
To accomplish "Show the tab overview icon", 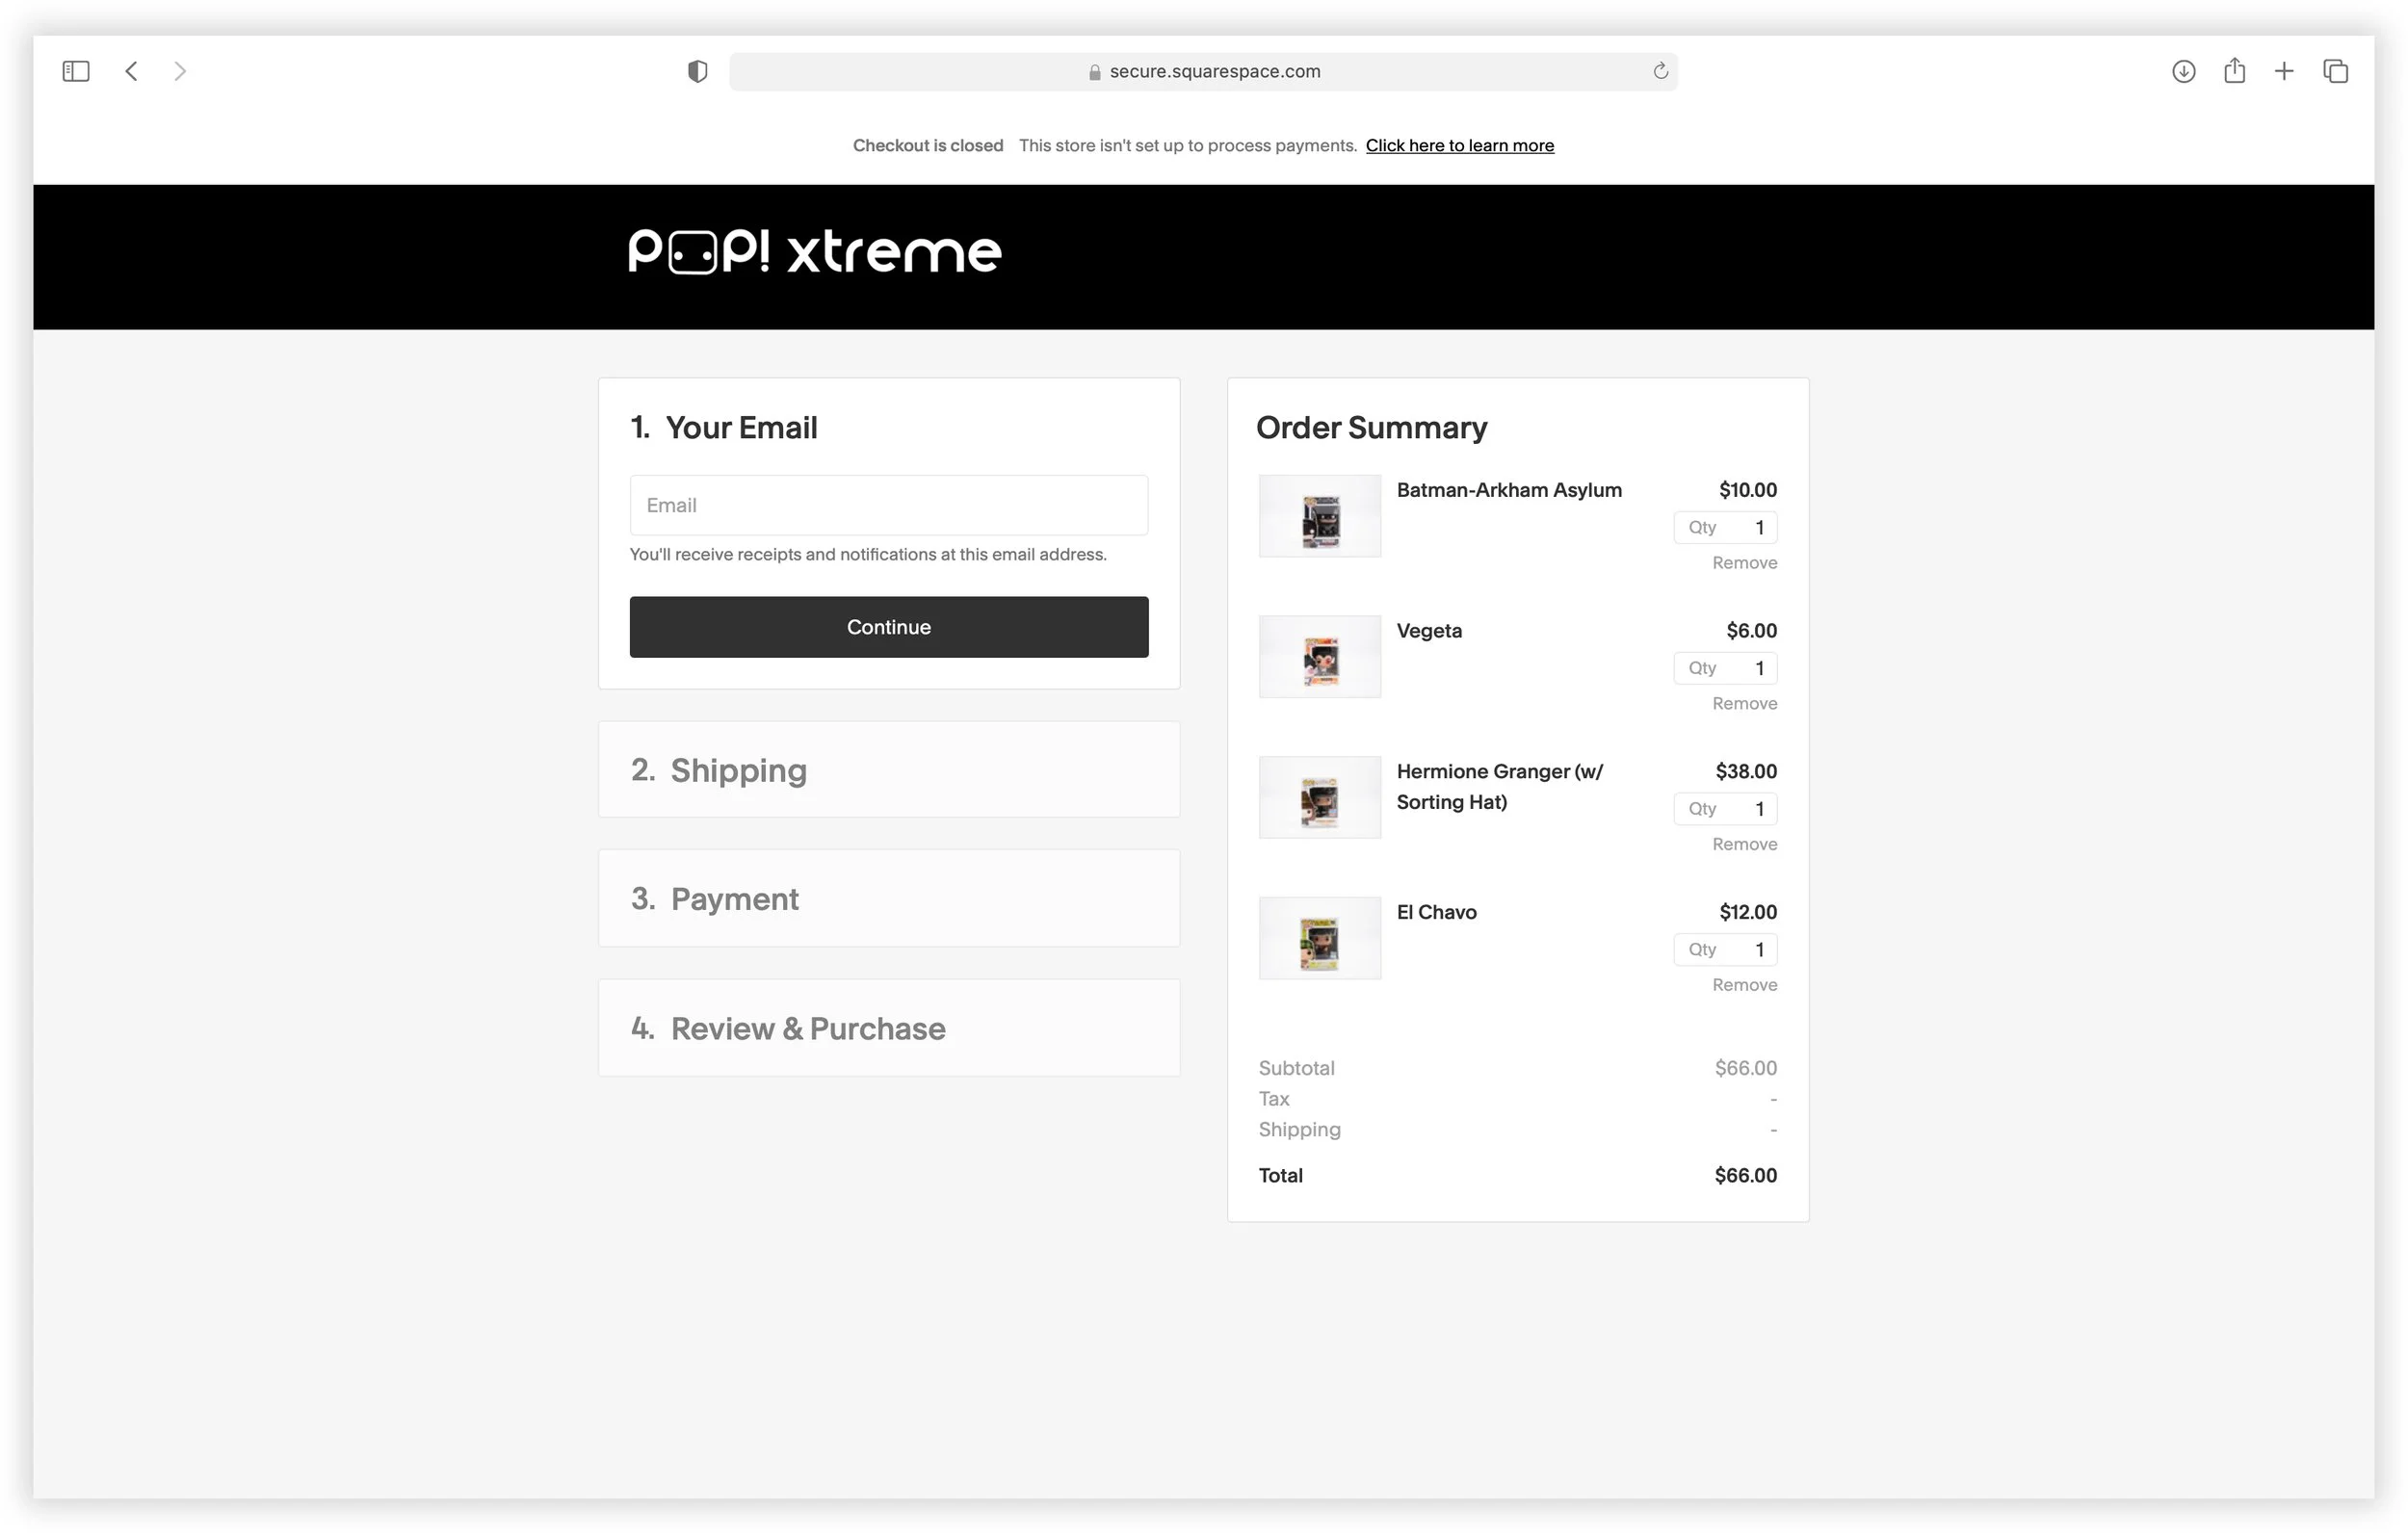I will (2336, 71).
